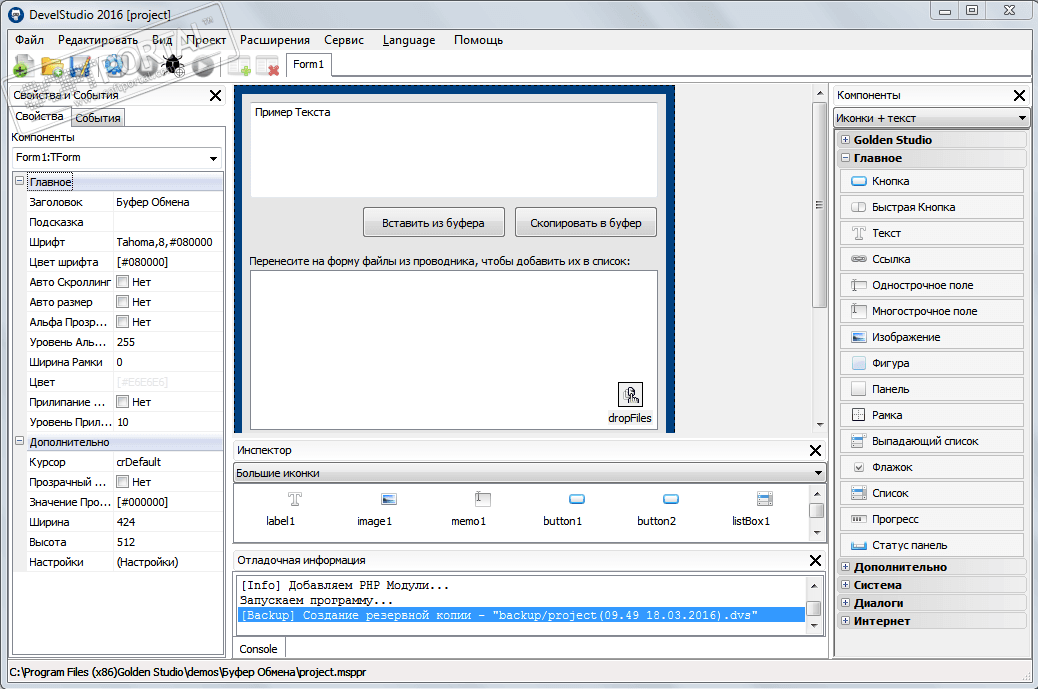
Task: Select the Фигура component
Action: [931, 363]
